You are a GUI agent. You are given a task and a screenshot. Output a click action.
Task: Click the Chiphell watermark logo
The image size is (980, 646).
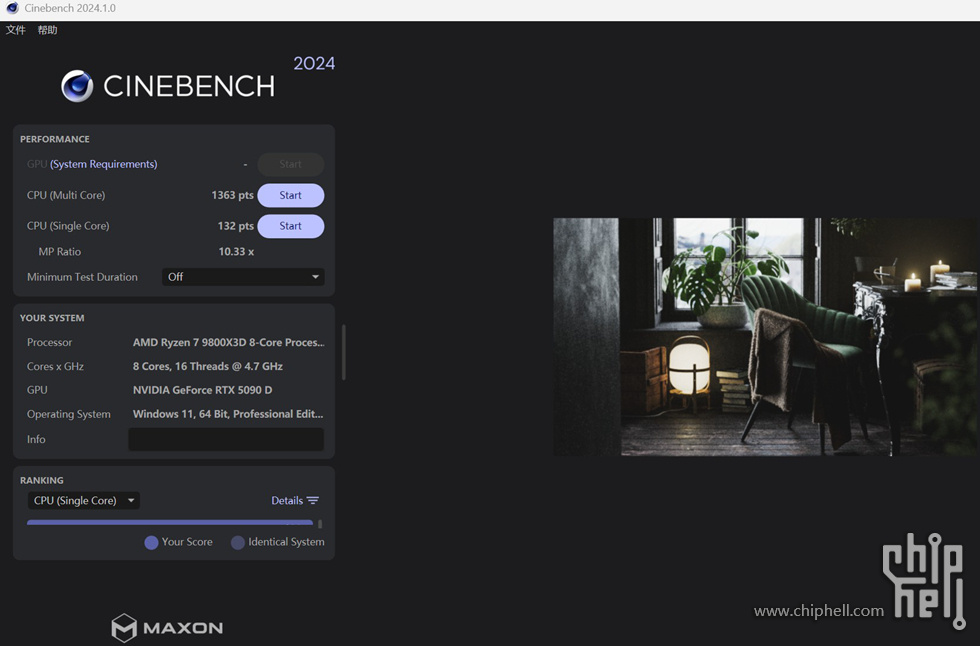click(x=922, y=580)
